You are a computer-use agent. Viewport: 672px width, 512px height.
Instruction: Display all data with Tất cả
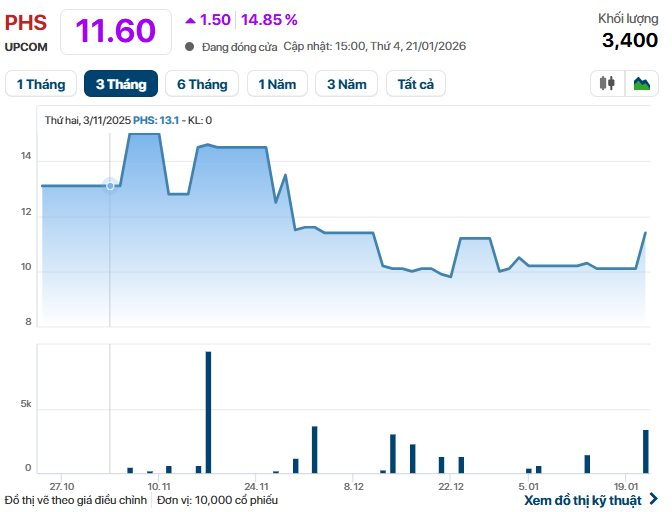pyautogui.click(x=415, y=84)
